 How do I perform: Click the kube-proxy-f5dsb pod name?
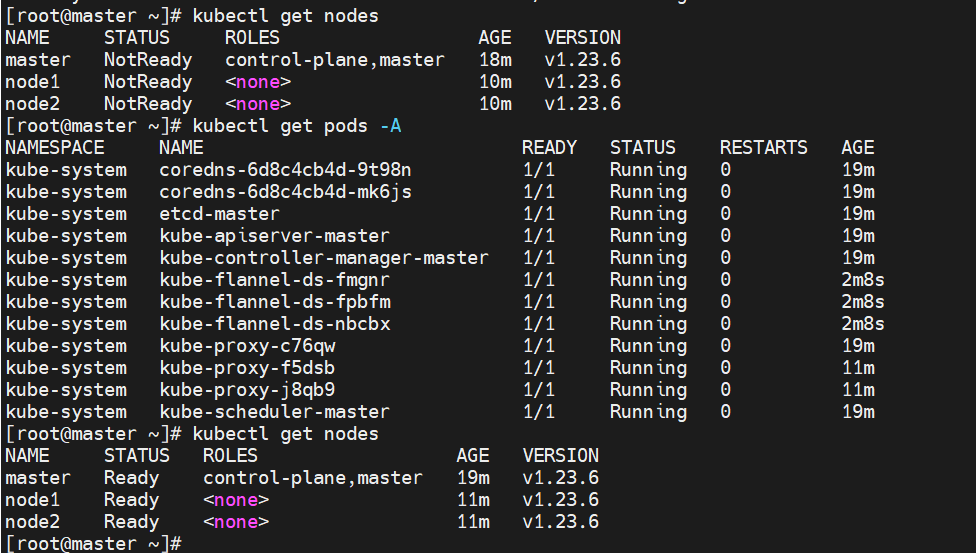pos(247,368)
